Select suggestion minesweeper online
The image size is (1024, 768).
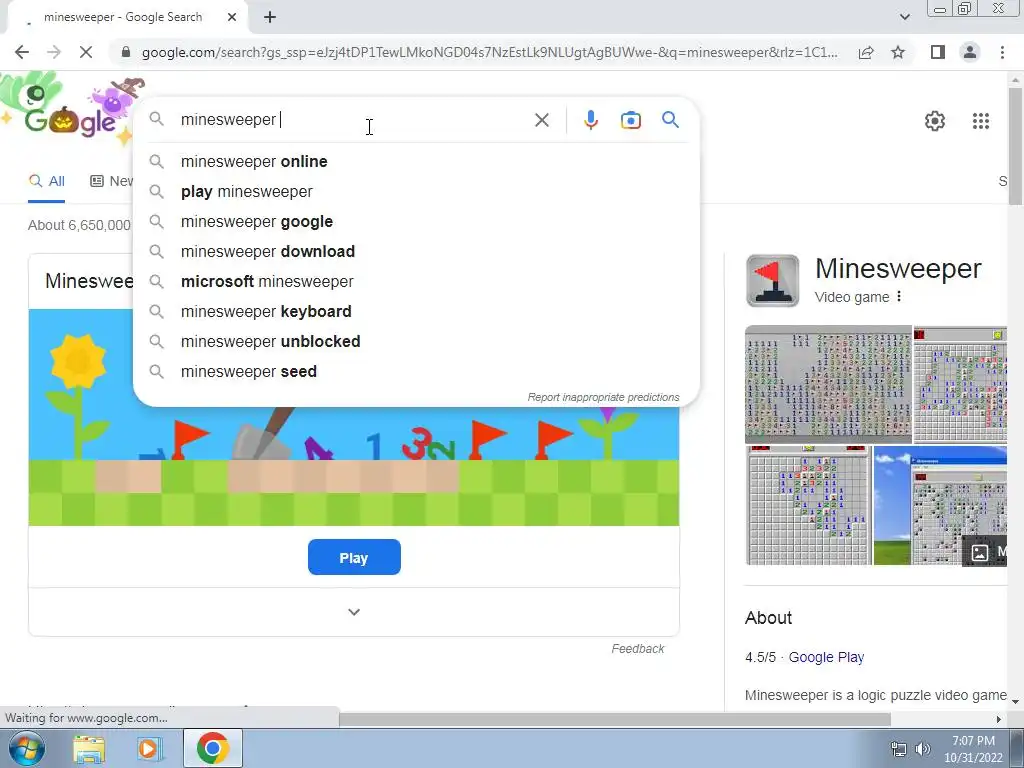coord(417,161)
